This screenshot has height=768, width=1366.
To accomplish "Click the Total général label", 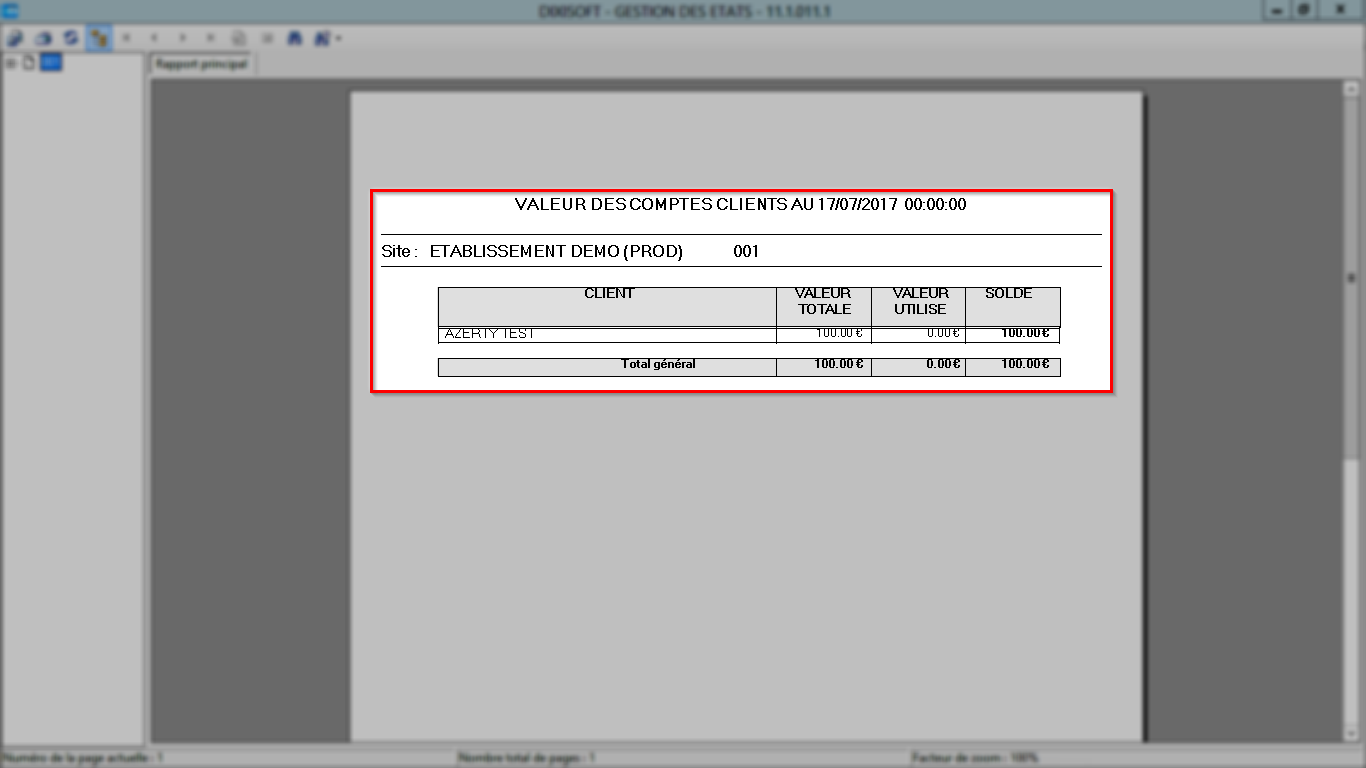I will pyautogui.click(x=658, y=365).
